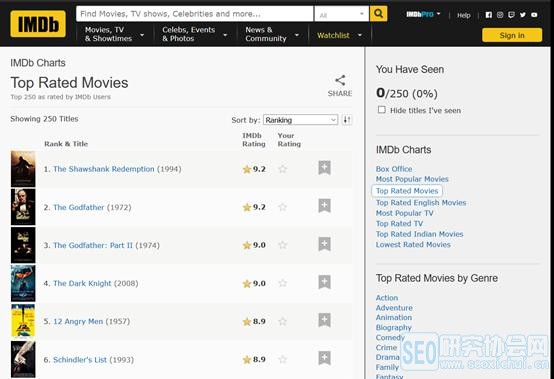
Task: Open Animation genre link
Action: (x=394, y=318)
